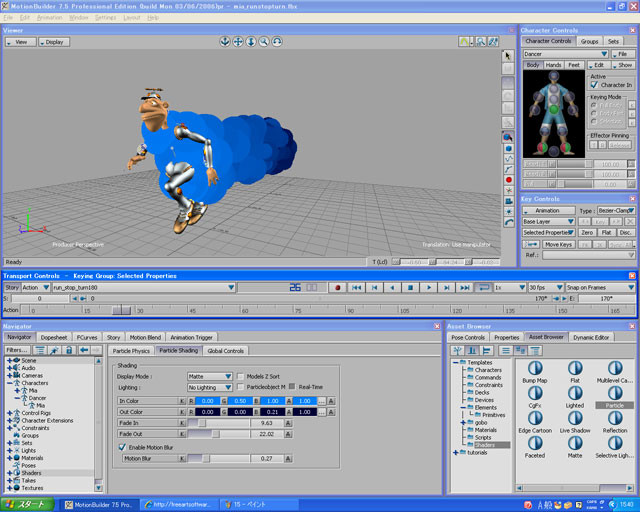This screenshot has height=512, width=640.
Task: Open the Base Layer dropdown
Action: (x=549, y=221)
